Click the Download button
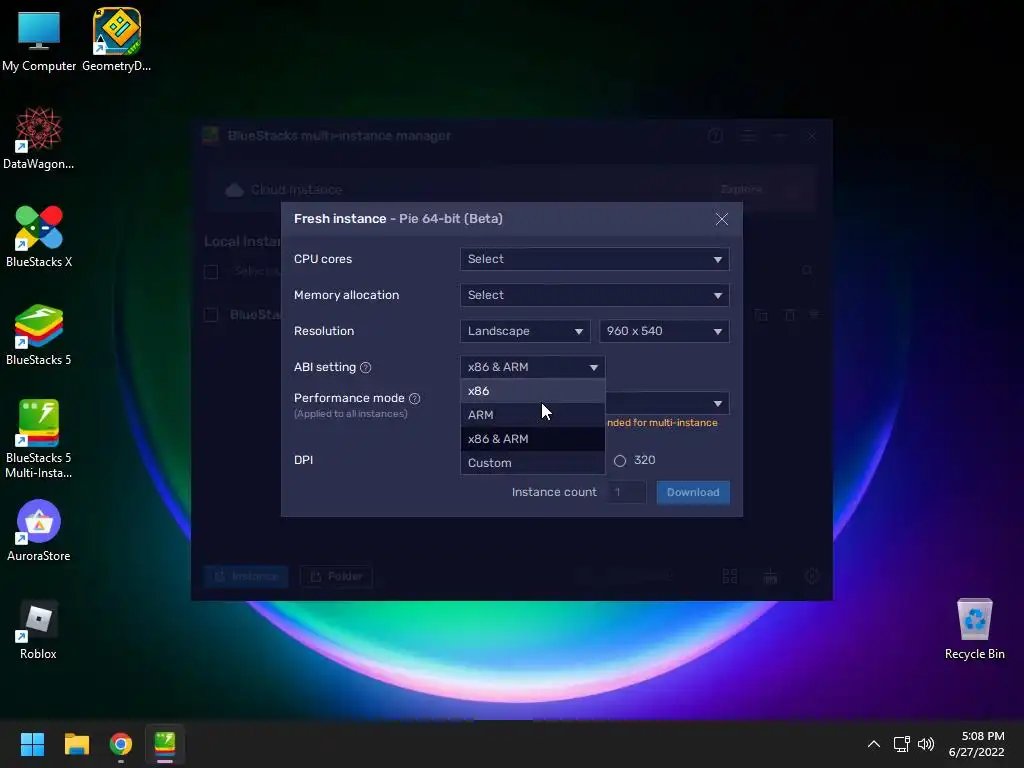Viewport: 1024px width, 768px height. pos(693,492)
